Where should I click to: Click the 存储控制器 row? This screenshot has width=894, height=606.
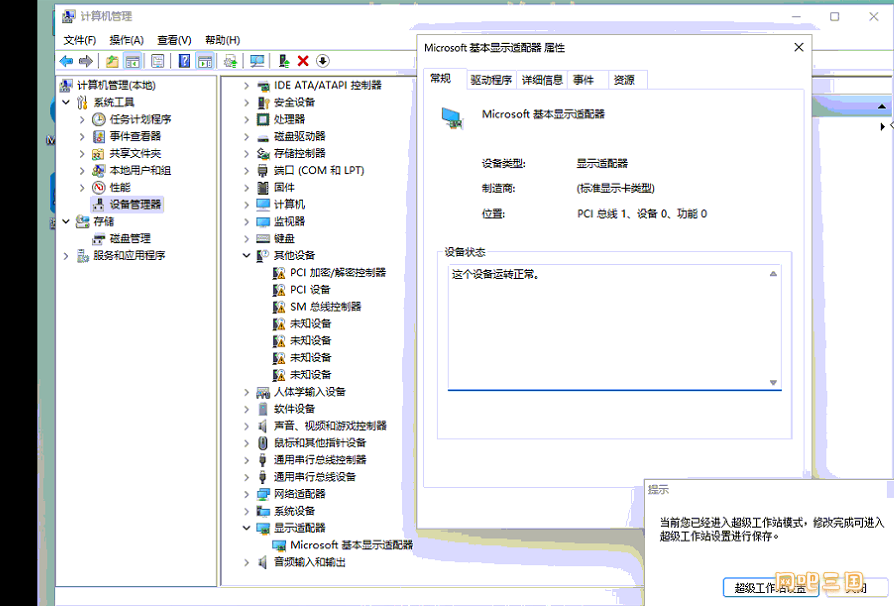(x=299, y=153)
